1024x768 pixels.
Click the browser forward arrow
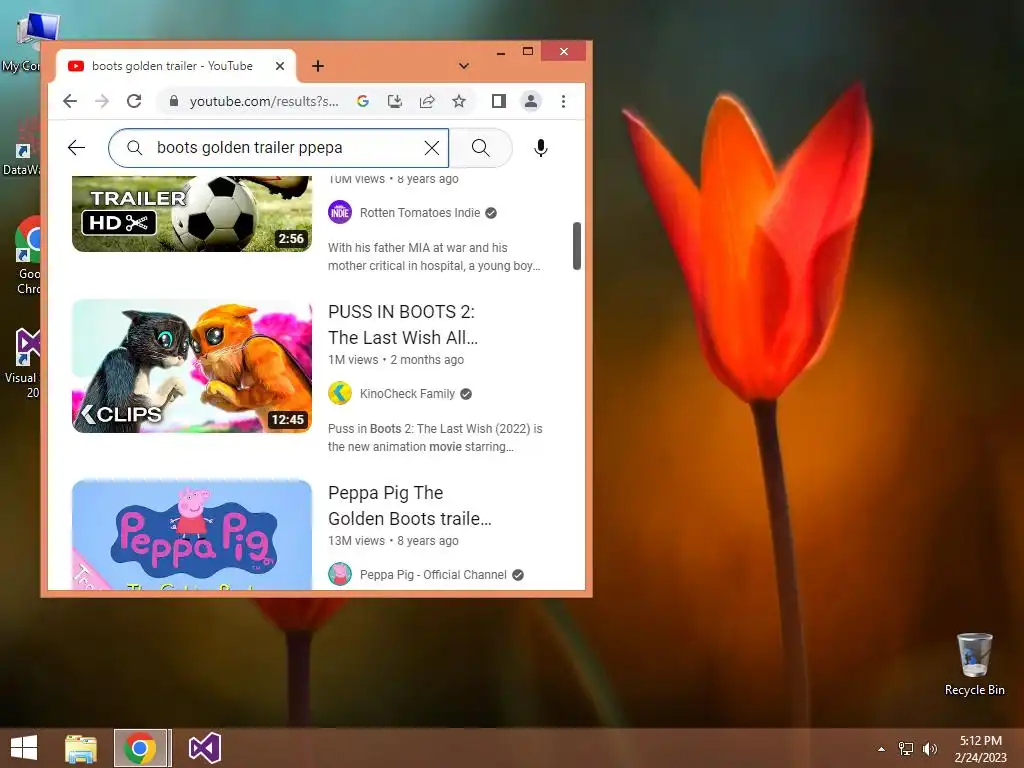tap(102, 101)
